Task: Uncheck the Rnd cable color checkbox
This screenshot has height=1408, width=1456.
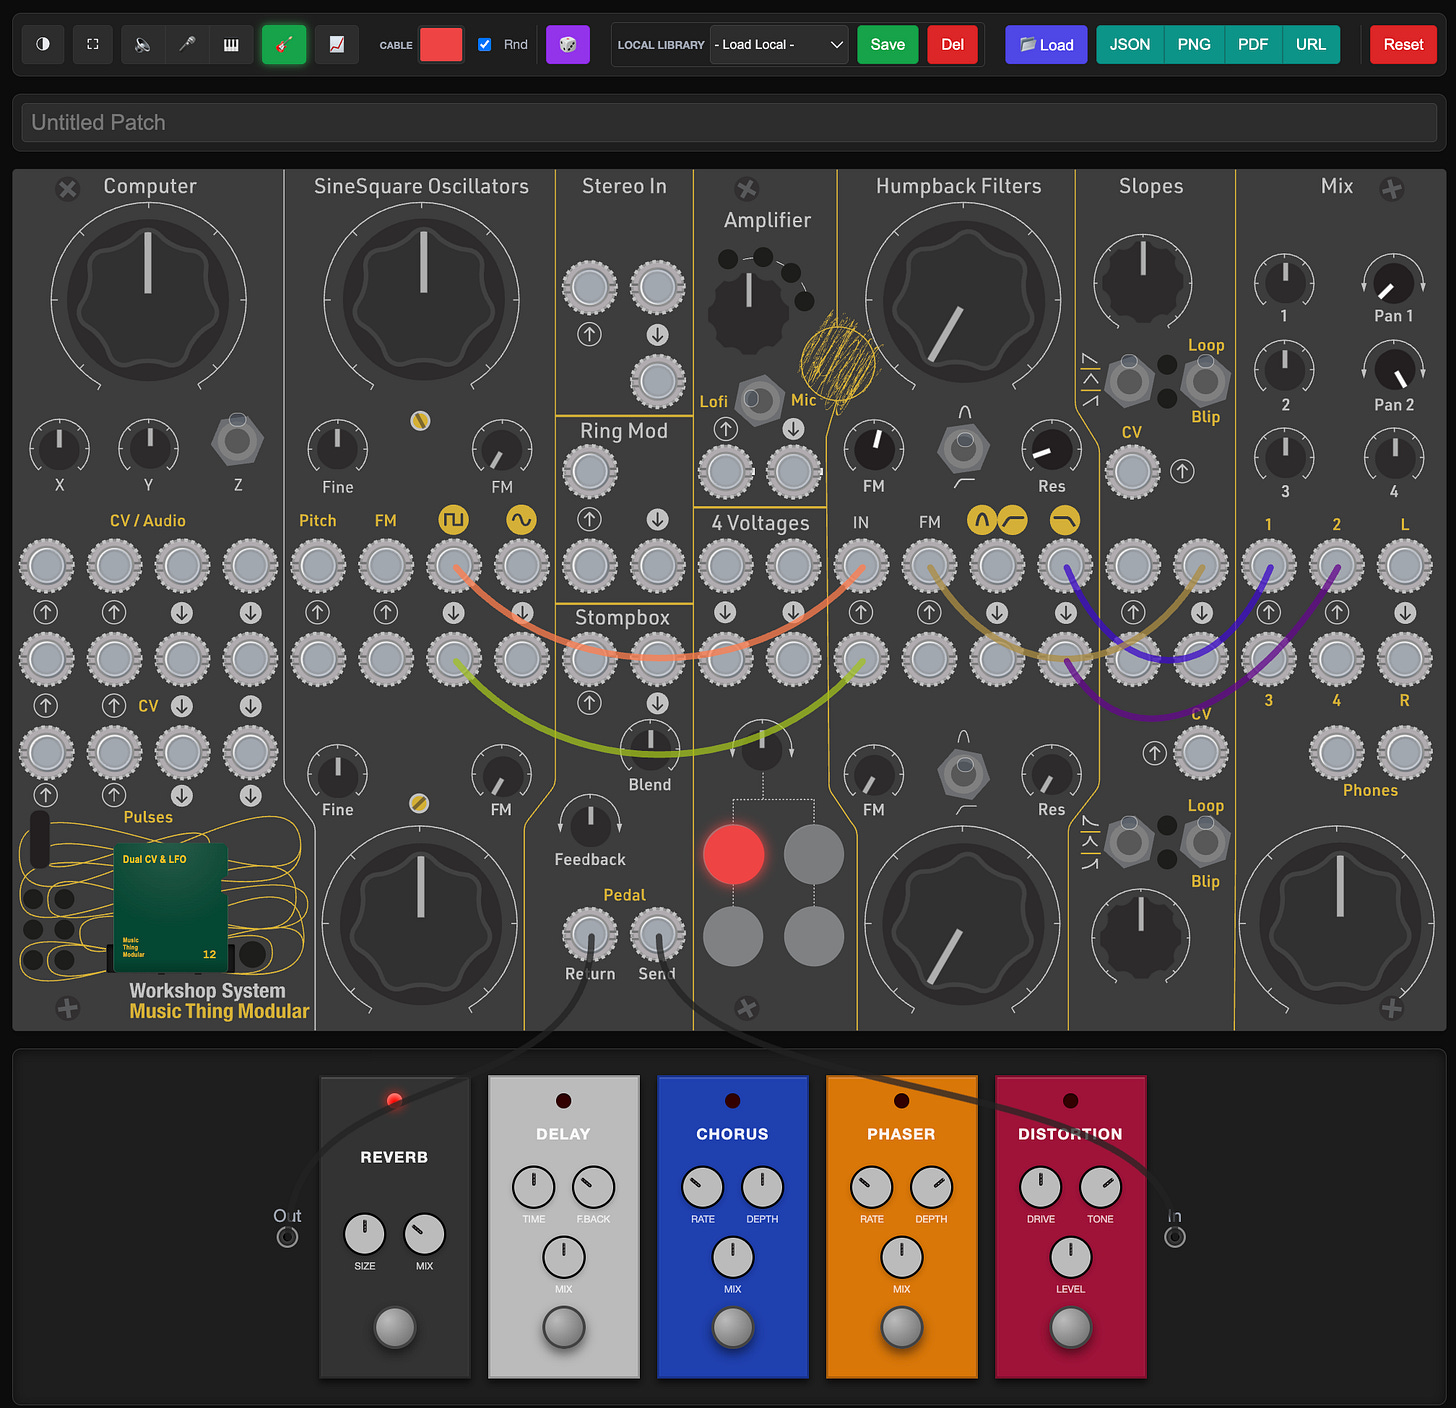Action: 485,45
